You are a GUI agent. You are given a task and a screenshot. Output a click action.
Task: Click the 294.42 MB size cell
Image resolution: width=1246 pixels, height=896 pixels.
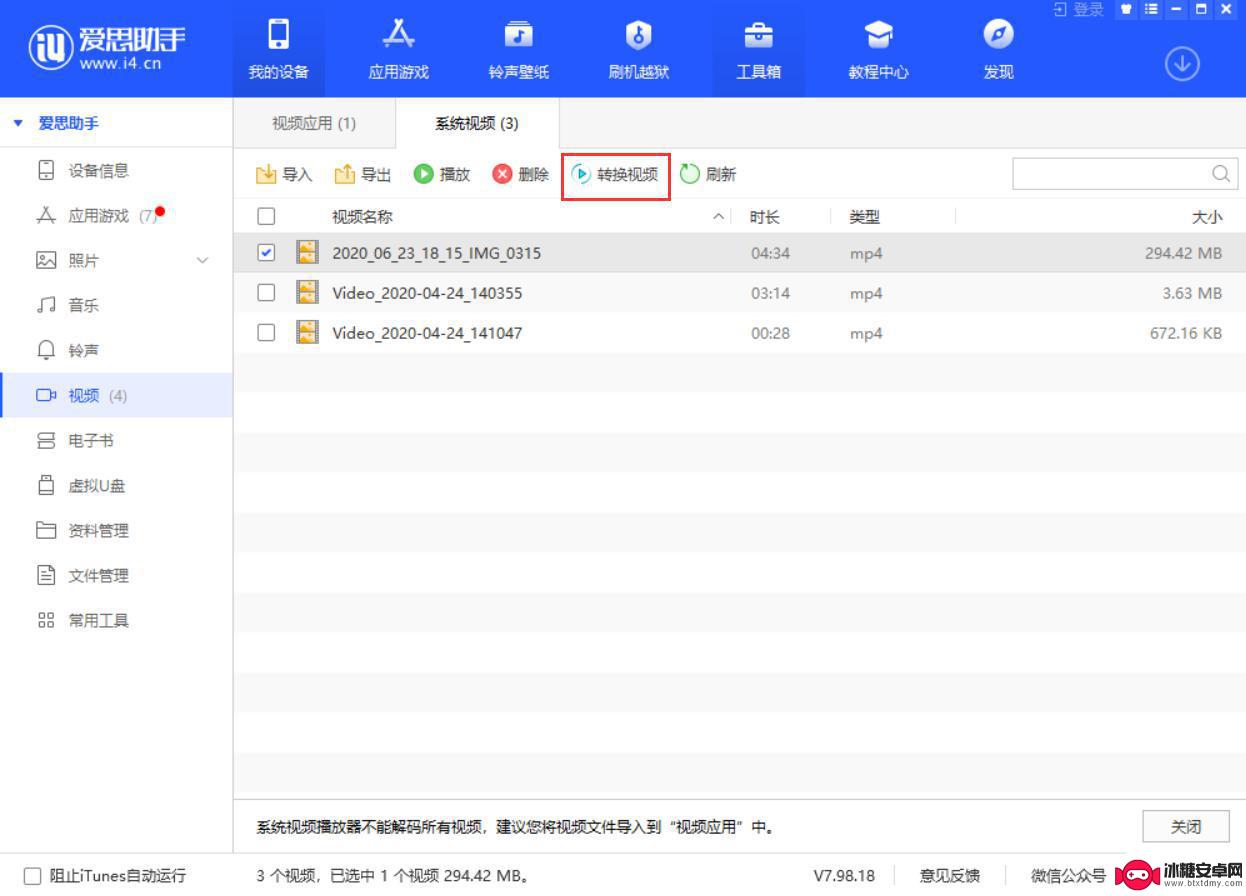point(1183,253)
